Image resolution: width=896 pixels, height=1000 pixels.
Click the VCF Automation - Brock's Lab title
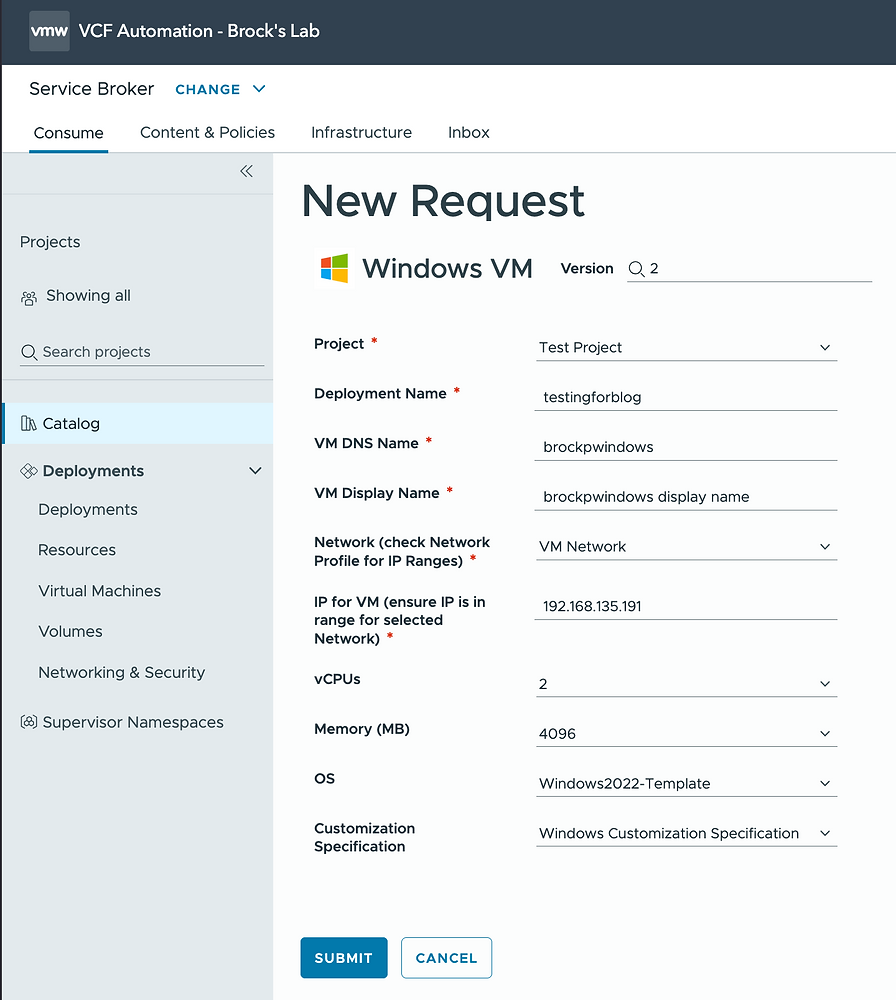199,31
